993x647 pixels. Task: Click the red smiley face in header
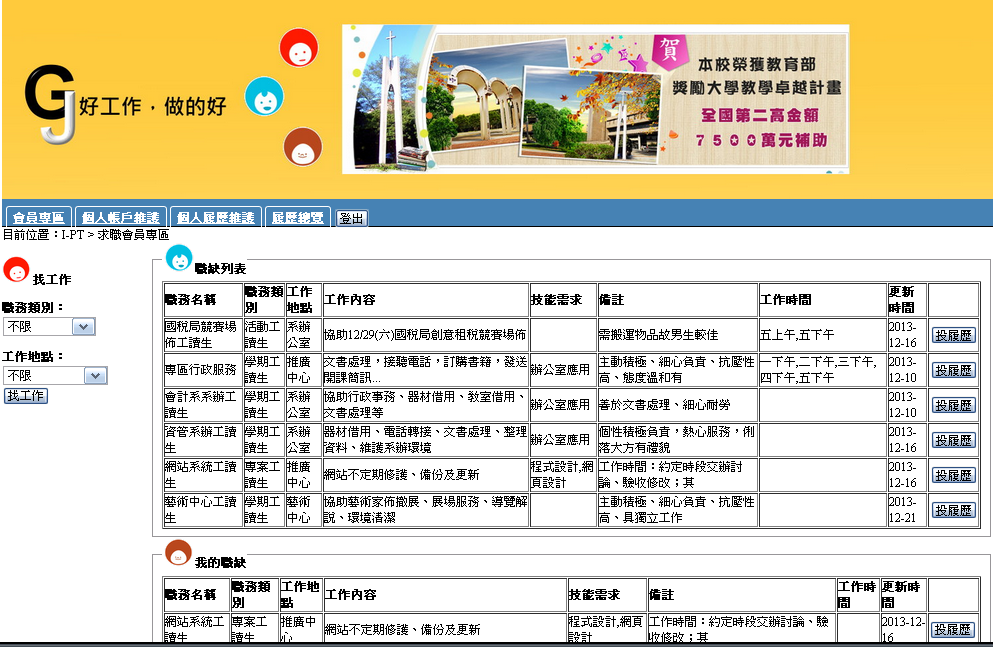(298, 48)
